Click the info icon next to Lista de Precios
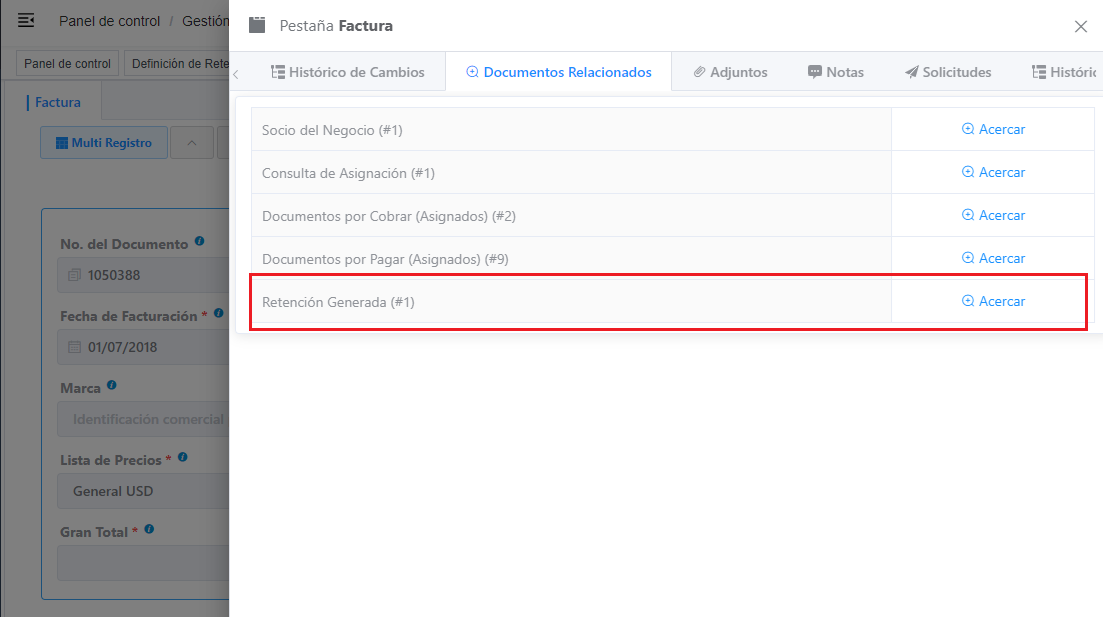The width and height of the screenshot is (1103, 617). point(183,457)
